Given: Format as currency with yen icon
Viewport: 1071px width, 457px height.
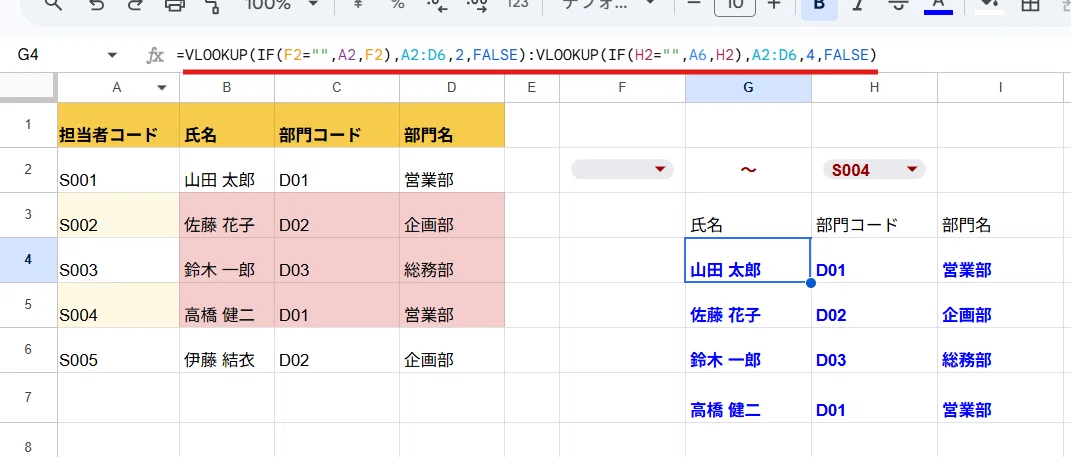Looking at the screenshot, I should (x=357, y=4).
